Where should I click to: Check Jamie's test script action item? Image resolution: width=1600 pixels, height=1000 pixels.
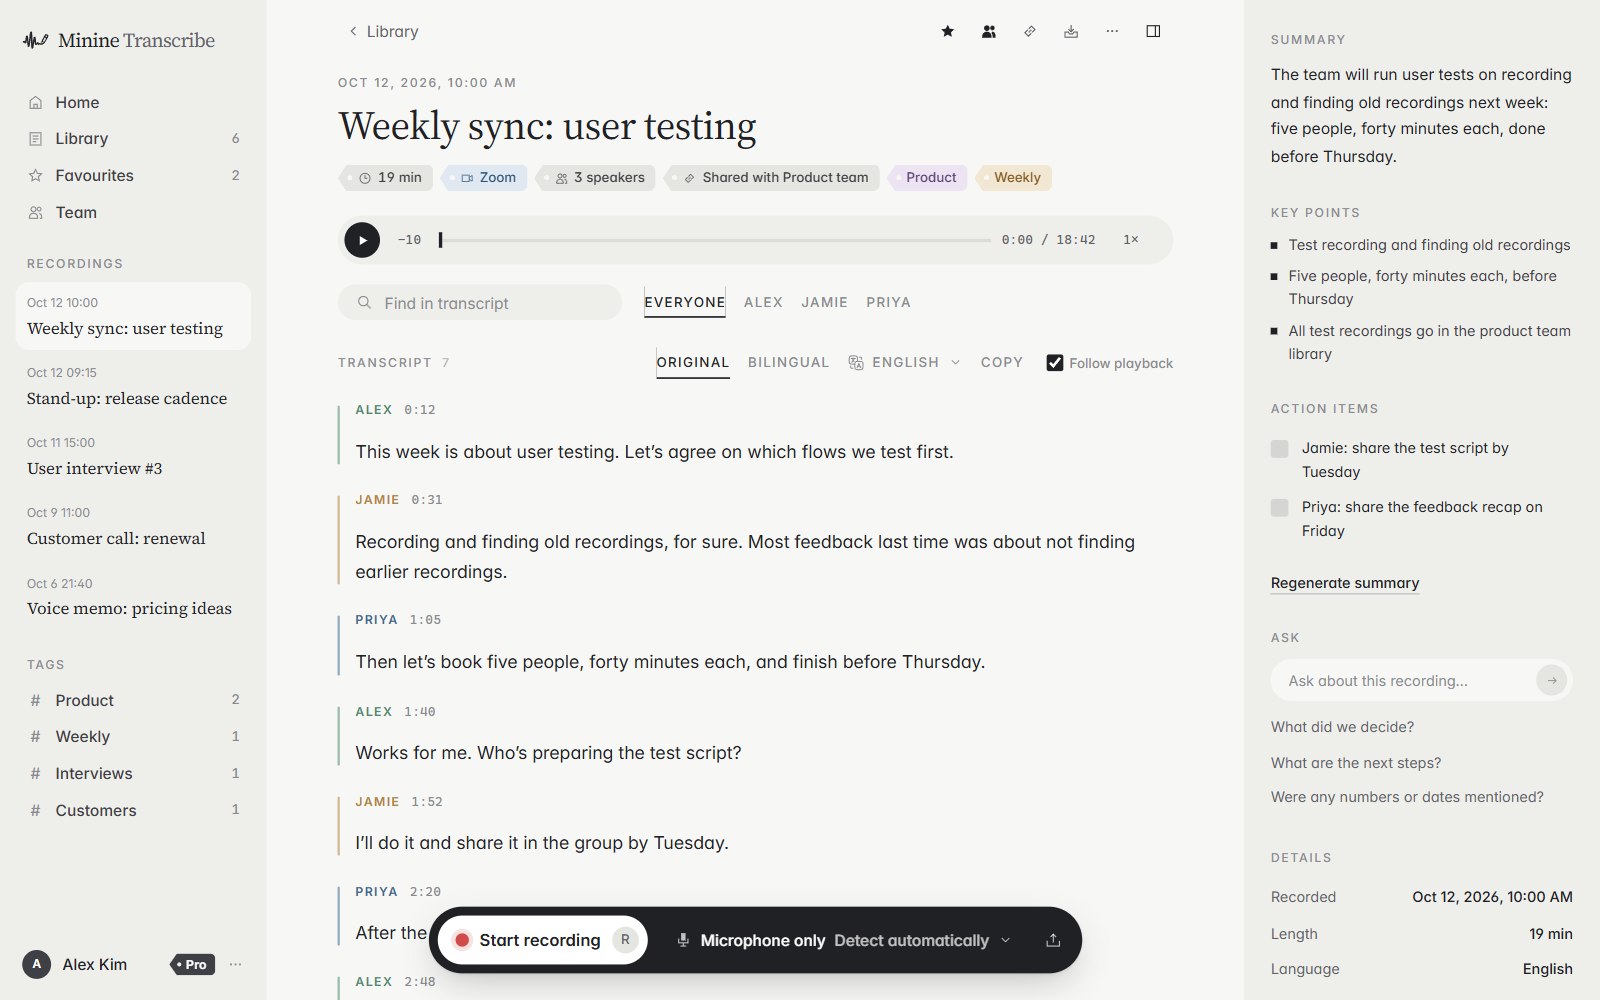pos(1279,449)
